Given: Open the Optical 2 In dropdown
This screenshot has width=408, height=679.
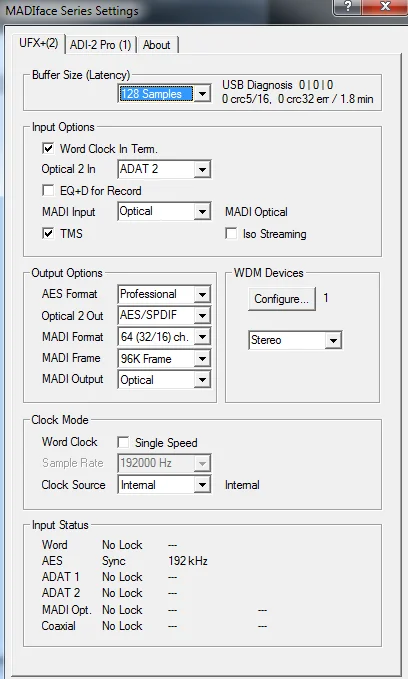Looking at the screenshot, I should [164, 169].
